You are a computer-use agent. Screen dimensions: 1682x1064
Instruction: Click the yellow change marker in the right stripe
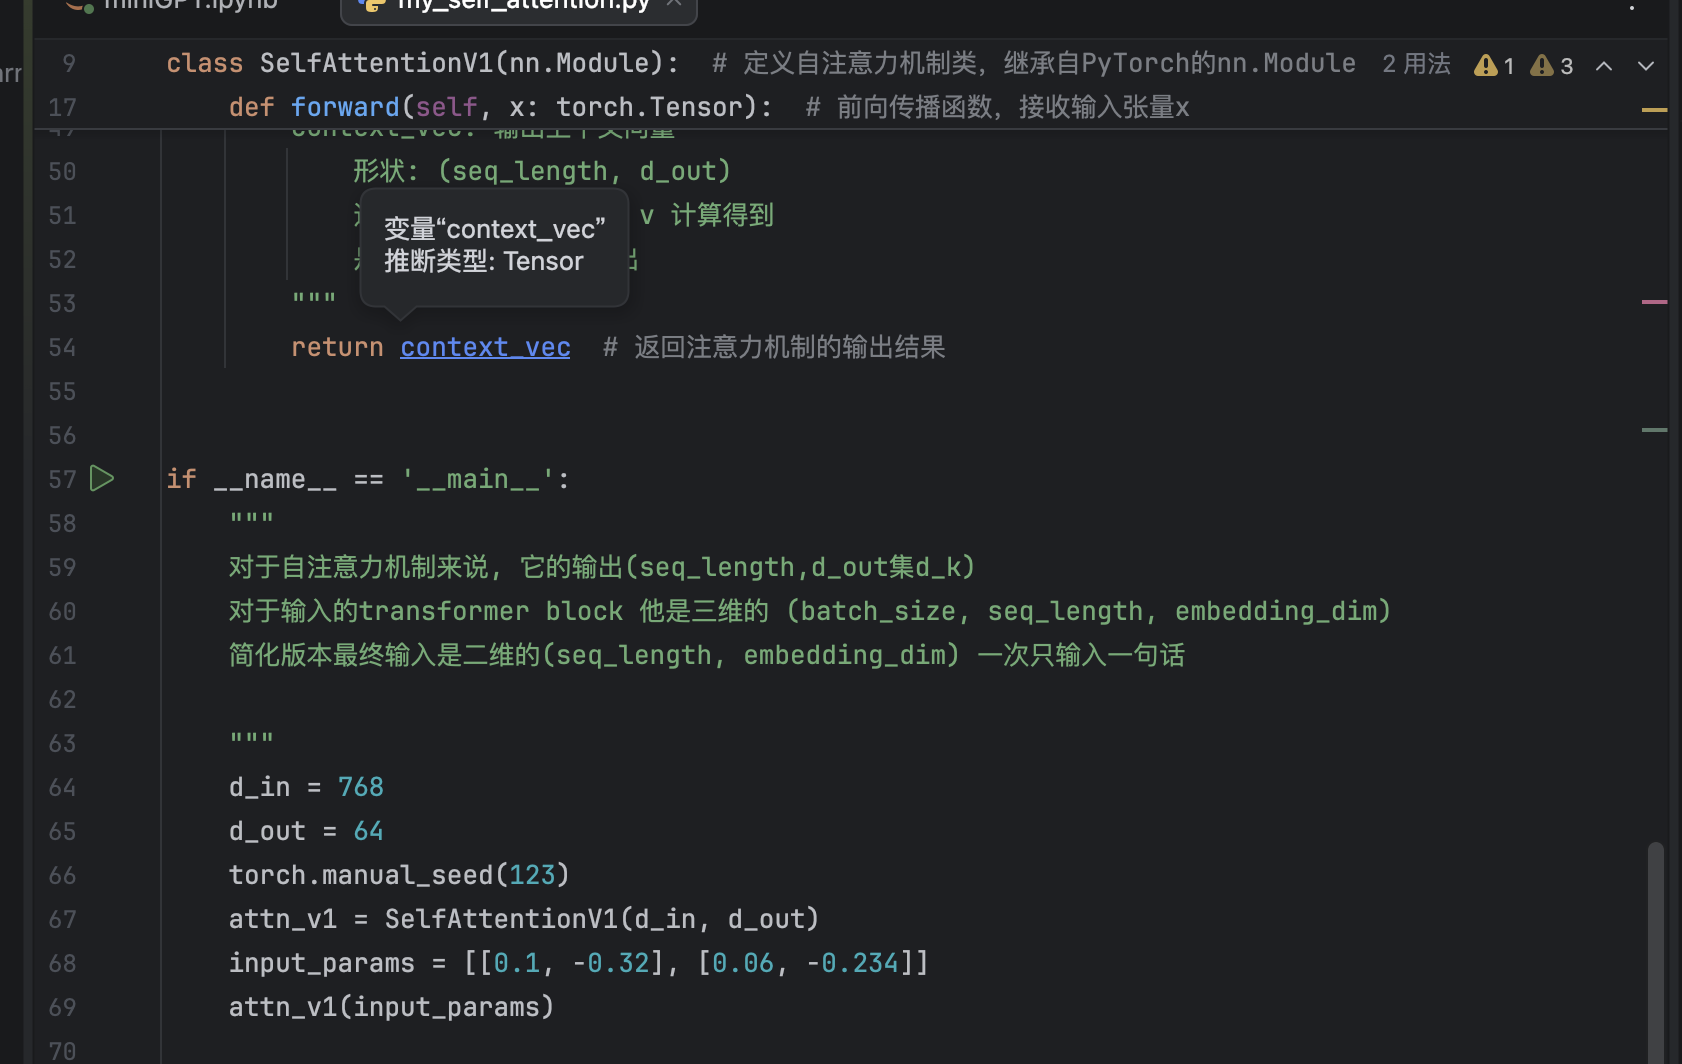tap(1657, 110)
